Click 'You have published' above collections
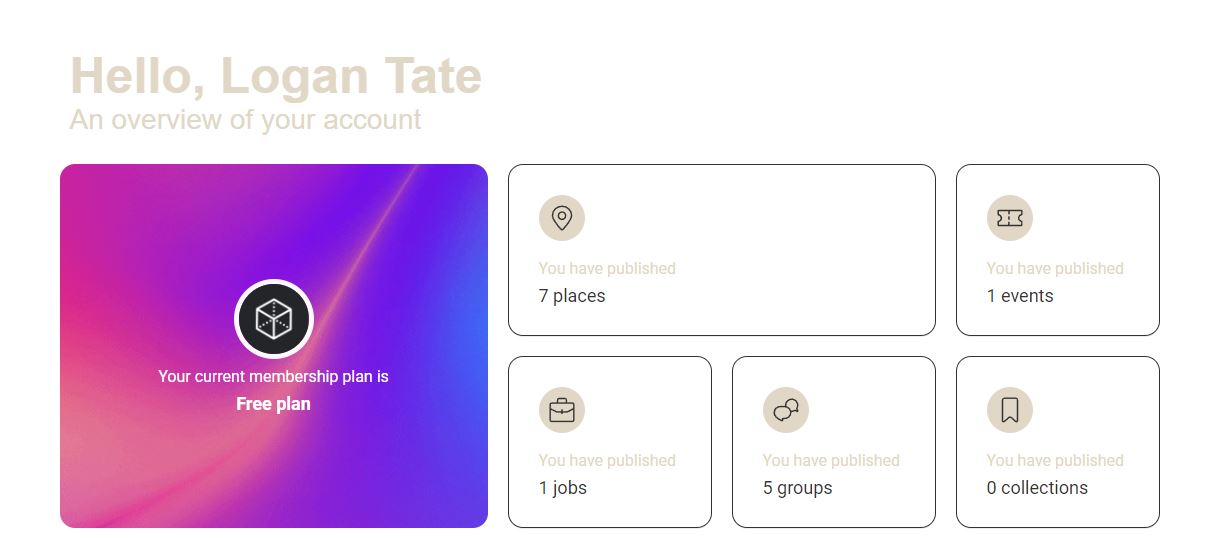This screenshot has width=1206, height=538. point(1055,461)
